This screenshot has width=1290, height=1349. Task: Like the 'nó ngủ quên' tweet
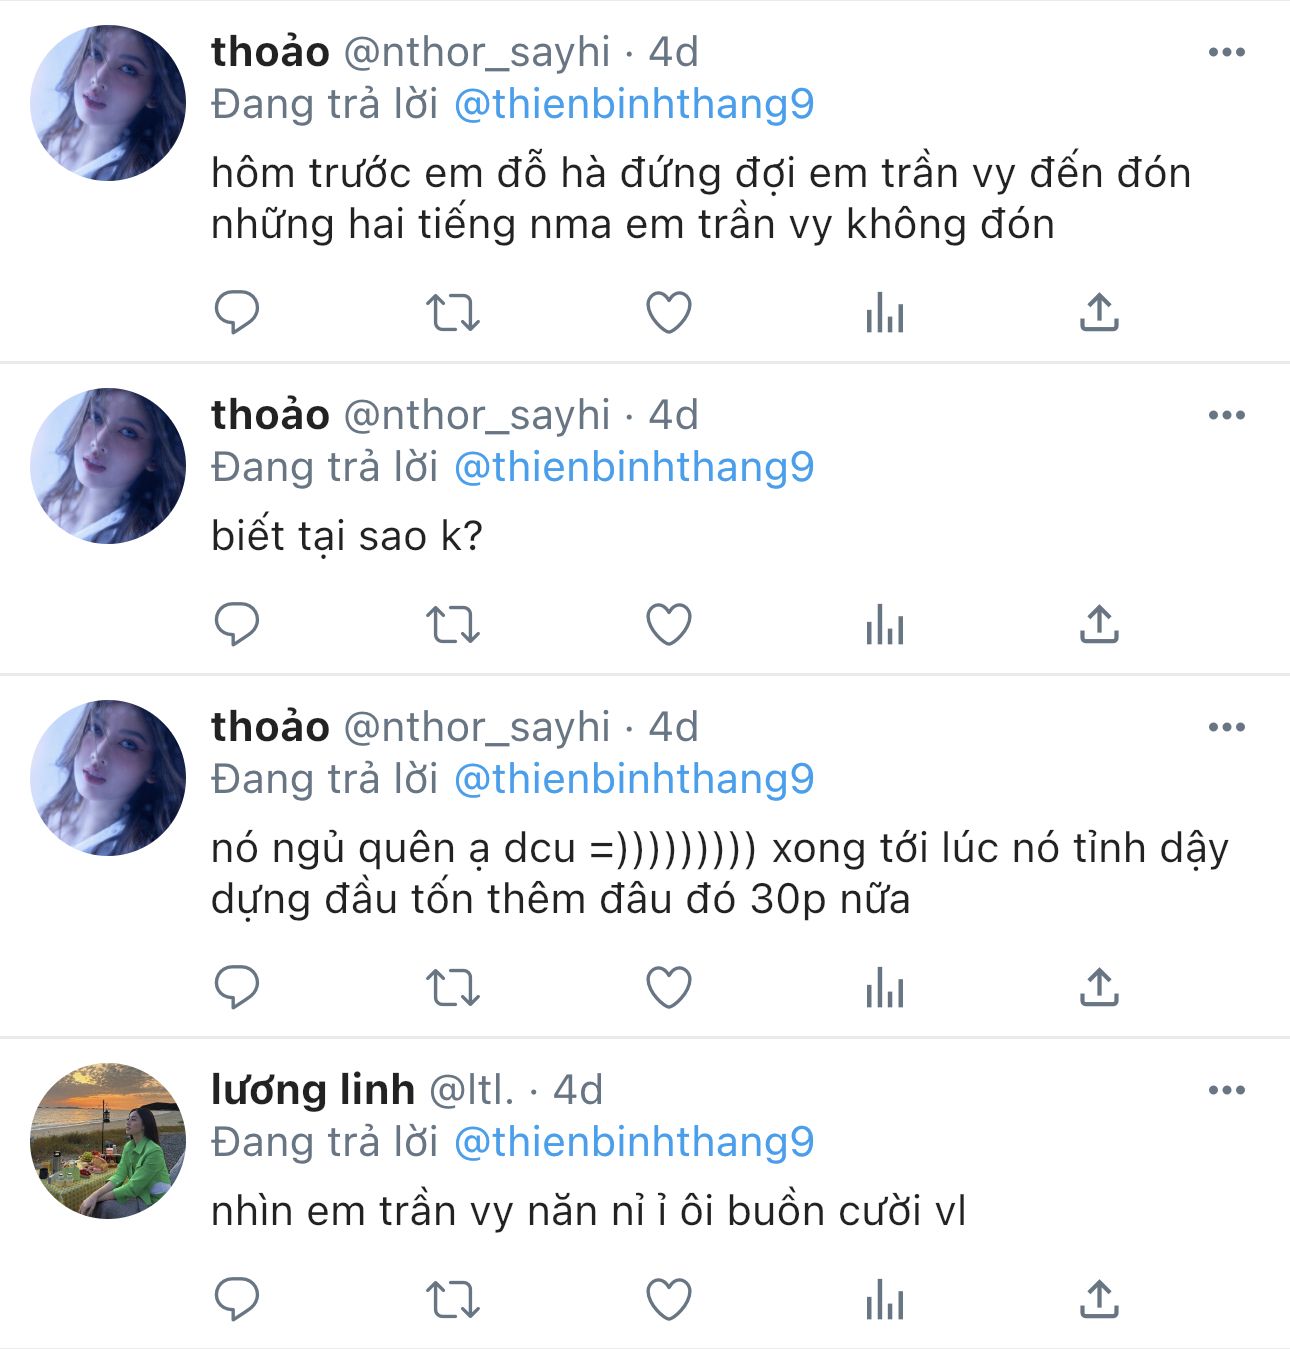669,988
